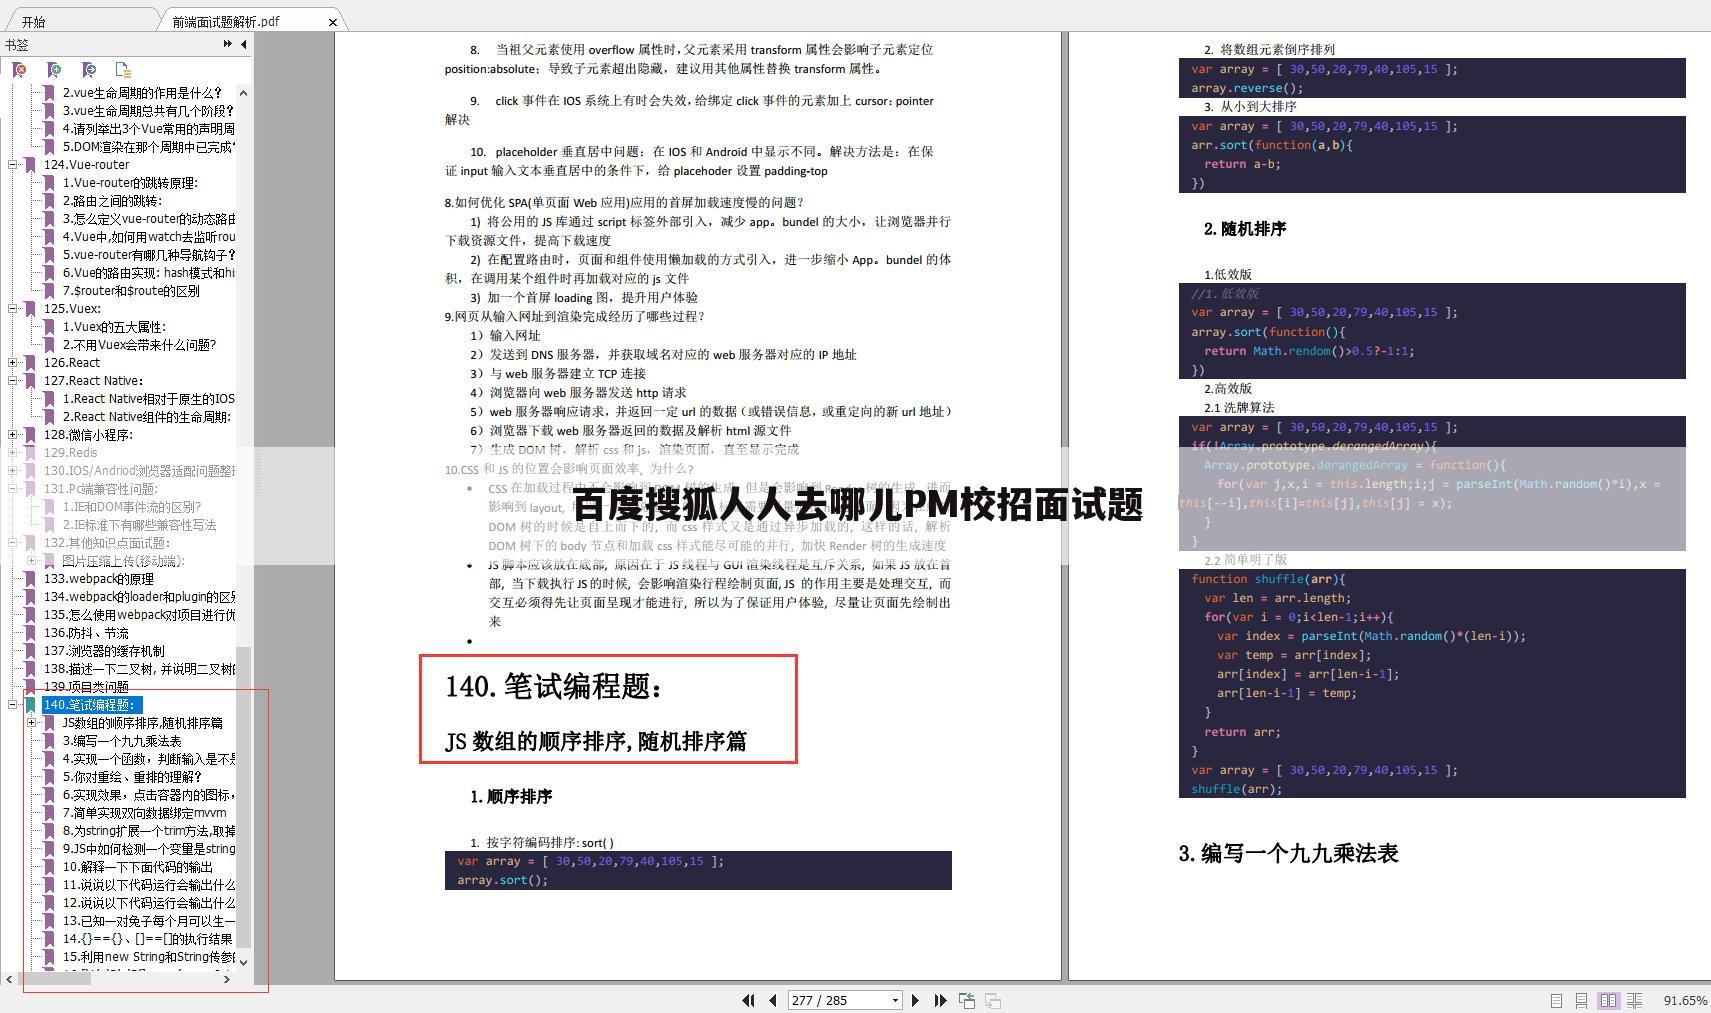Click the bookmark panel horizontal scroll-right arrow
The height and width of the screenshot is (1013, 1711).
tap(226, 979)
